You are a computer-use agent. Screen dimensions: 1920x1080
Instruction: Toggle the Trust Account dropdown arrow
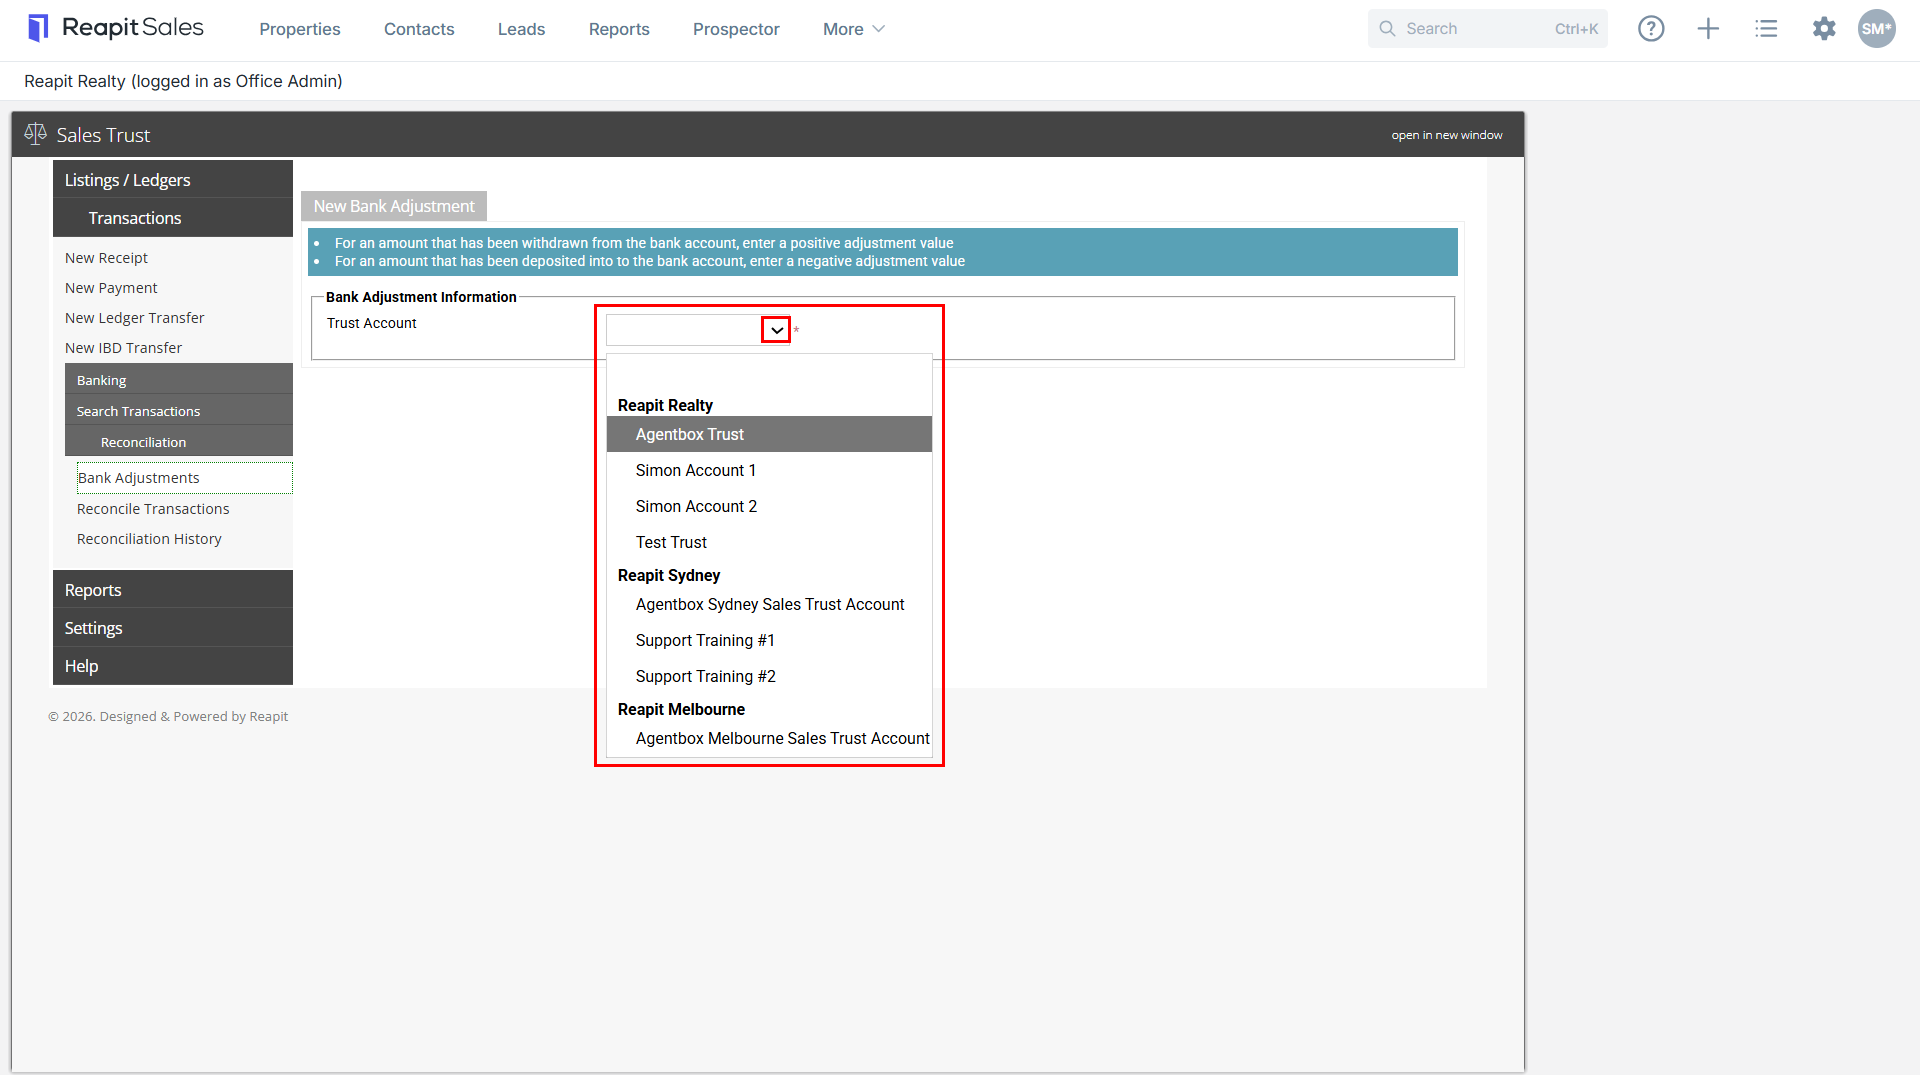pyautogui.click(x=776, y=330)
